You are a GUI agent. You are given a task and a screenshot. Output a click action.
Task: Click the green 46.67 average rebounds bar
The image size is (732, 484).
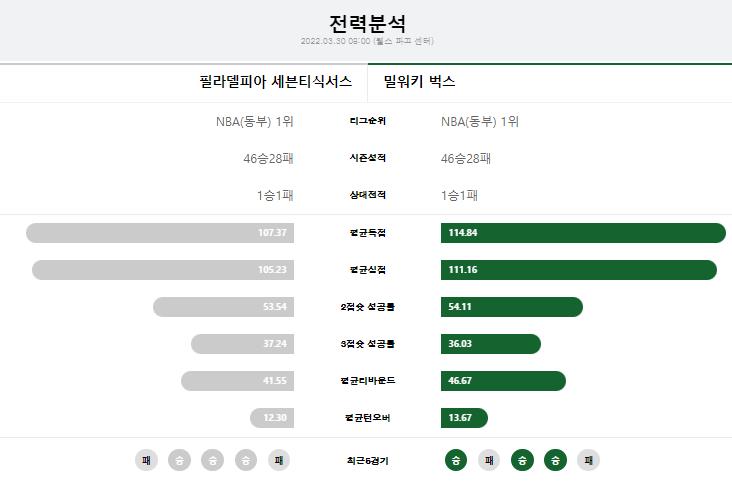click(x=503, y=381)
